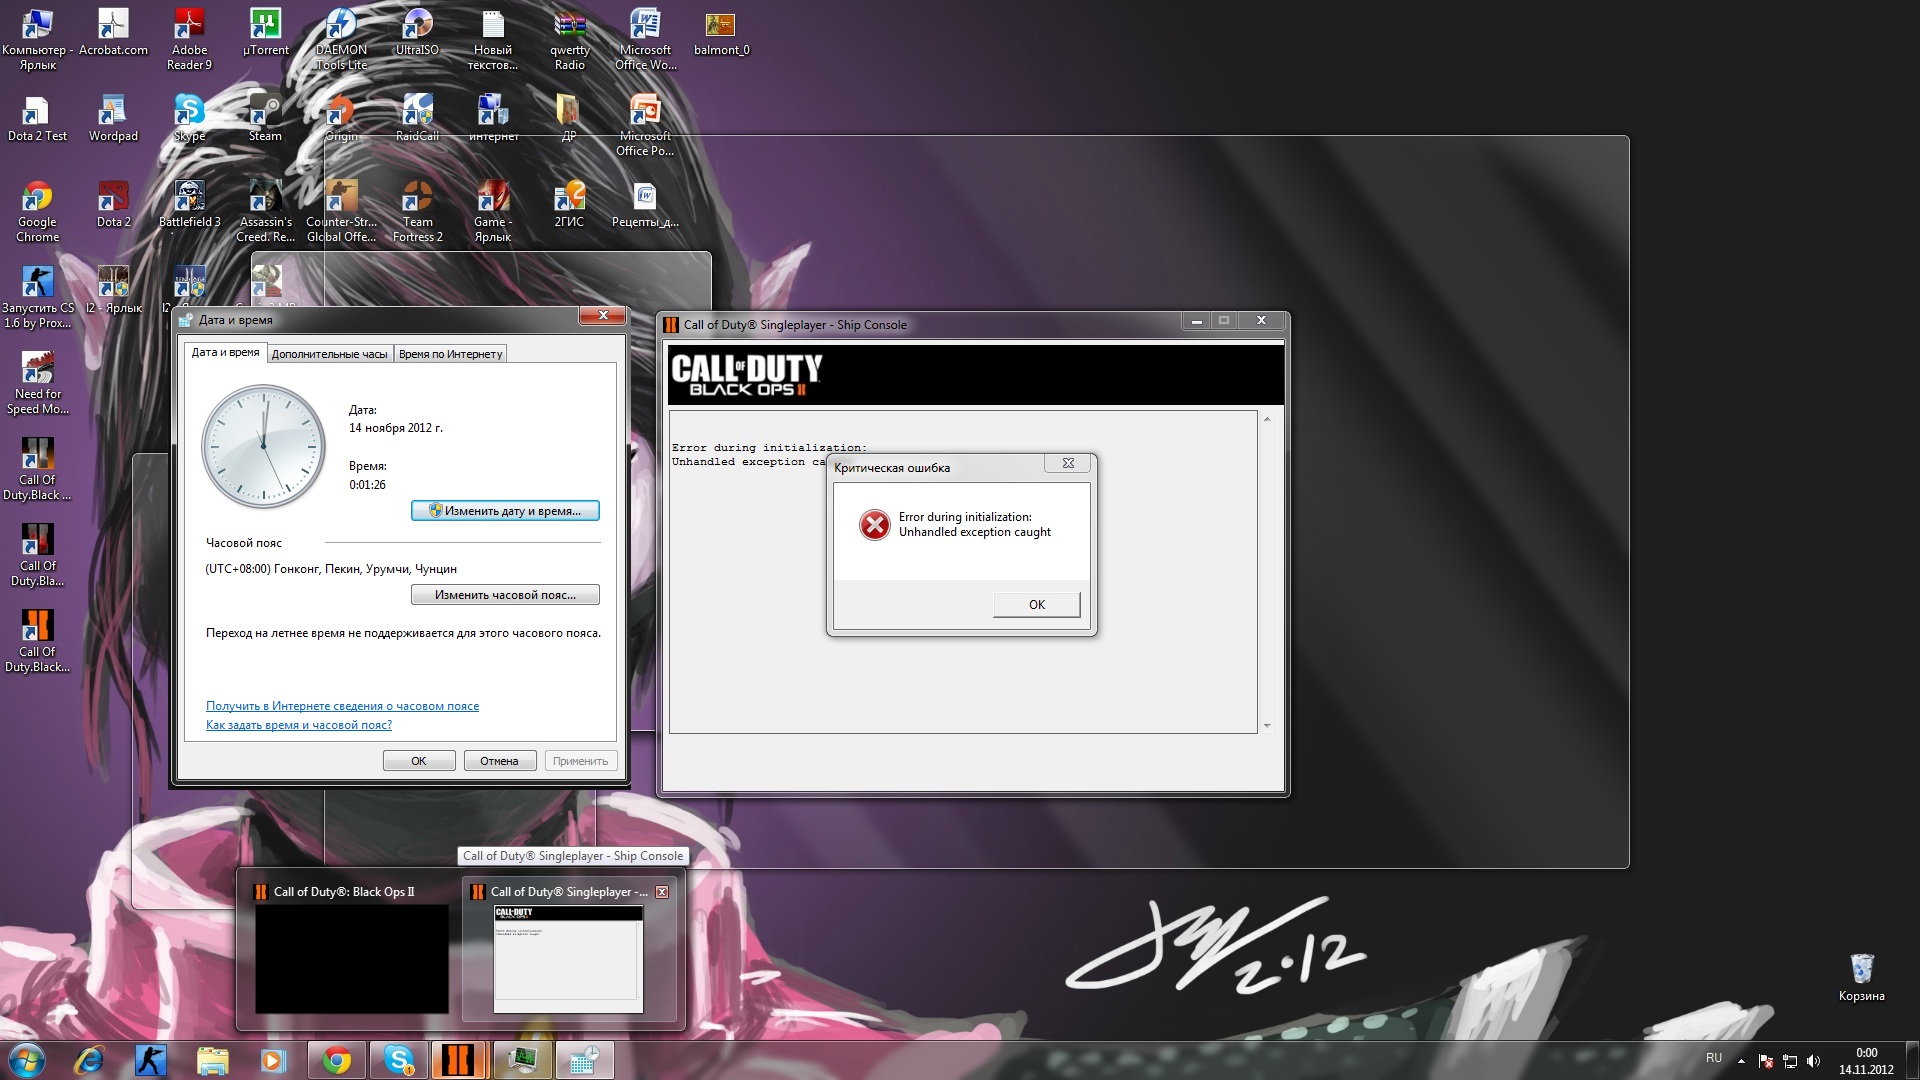1920x1080 pixels.
Task: Select the Рецепты_д... document on the desktop
Action: [x=645, y=205]
